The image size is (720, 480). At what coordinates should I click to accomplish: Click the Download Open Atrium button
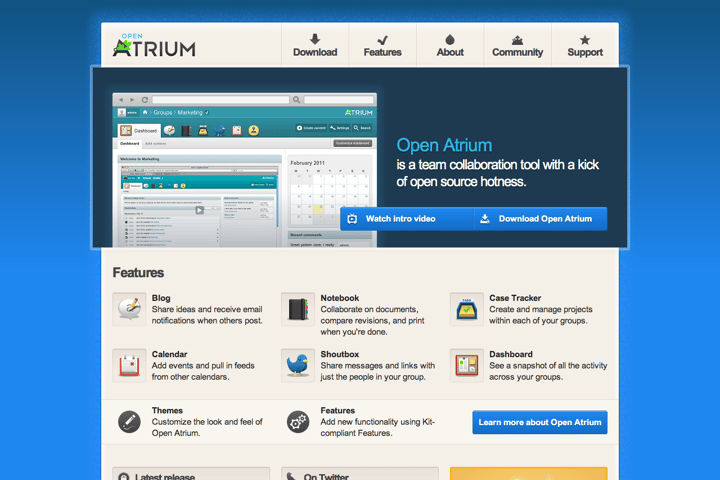(540, 219)
